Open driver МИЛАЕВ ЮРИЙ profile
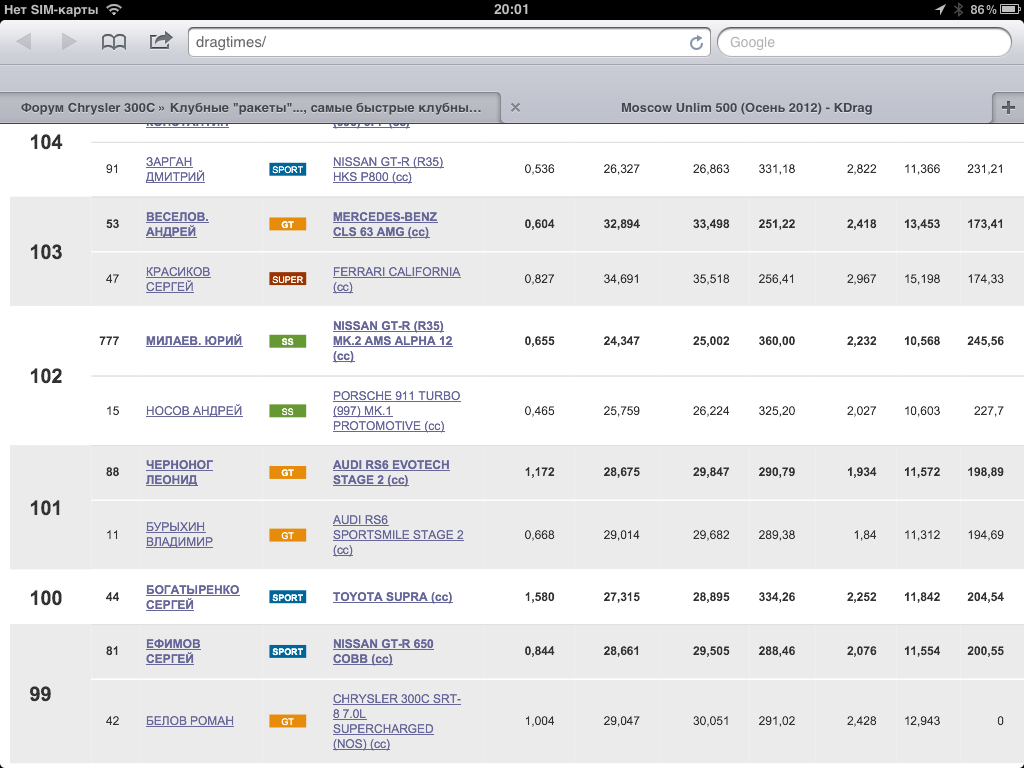The image size is (1024, 768). click(194, 341)
